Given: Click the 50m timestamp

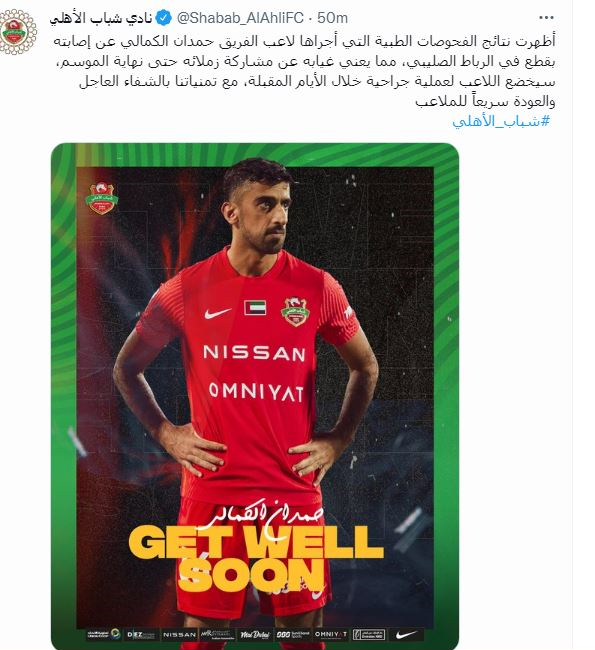Looking at the screenshot, I should (332, 18).
